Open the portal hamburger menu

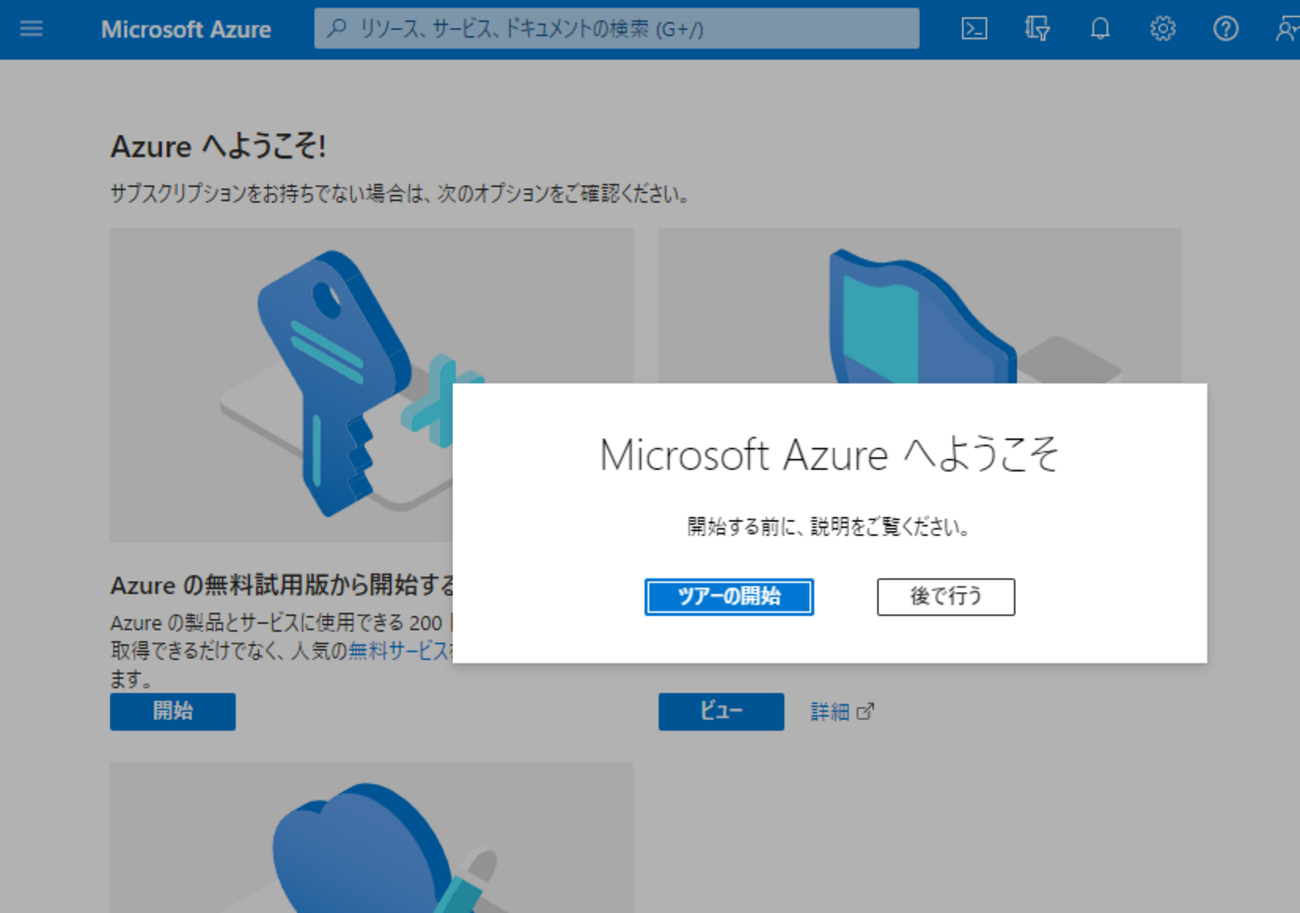[32, 28]
